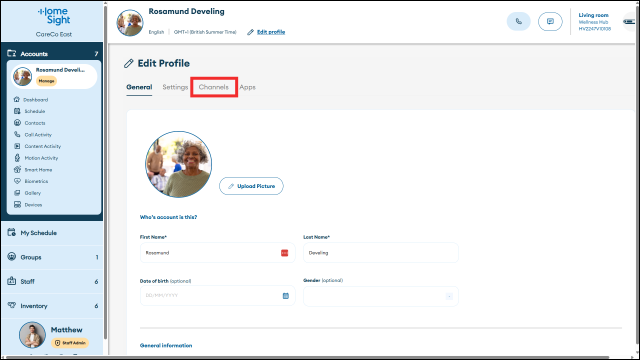Switch to the Settings tab
This screenshot has height=360, width=640.
(x=175, y=87)
